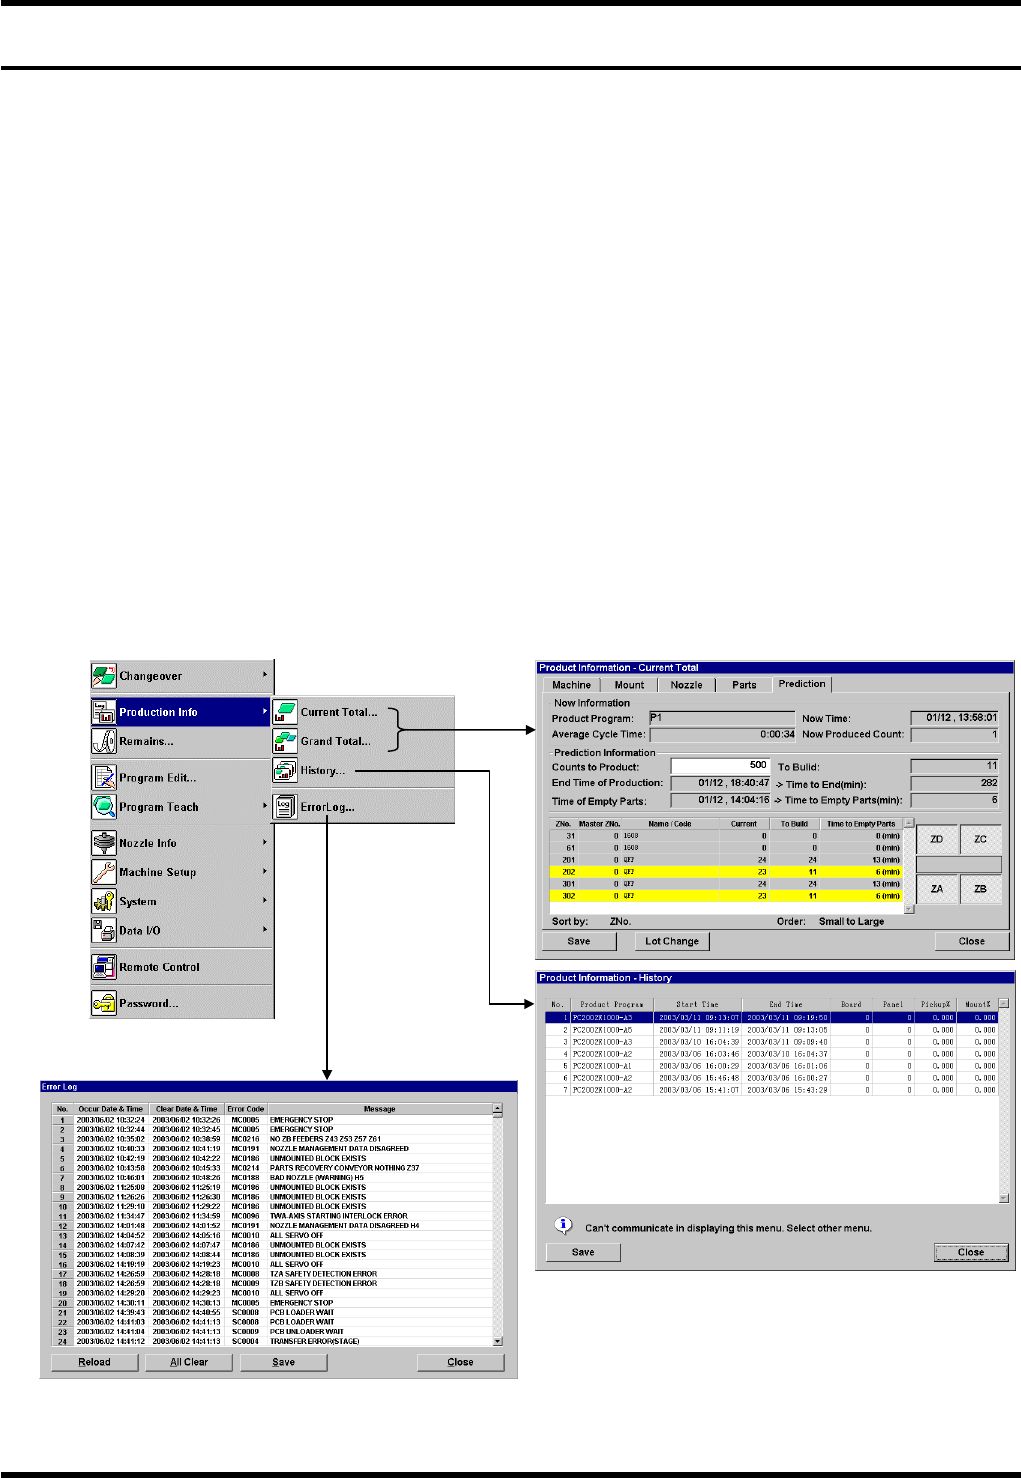This screenshot has height=1478, width=1021.
Task: Click the ErrorLog submenu icon
Action: point(285,806)
